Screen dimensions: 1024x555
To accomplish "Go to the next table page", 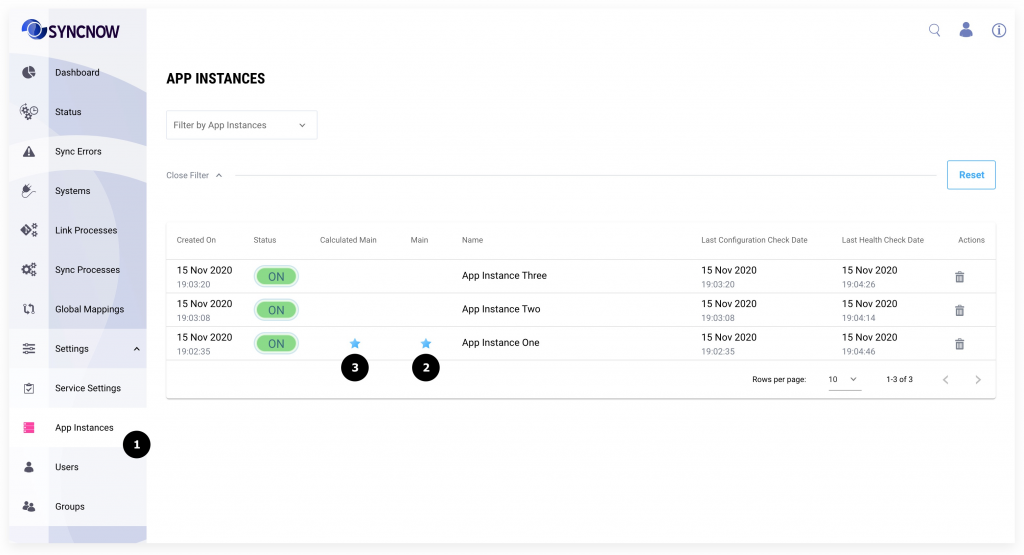I will (x=978, y=379).
